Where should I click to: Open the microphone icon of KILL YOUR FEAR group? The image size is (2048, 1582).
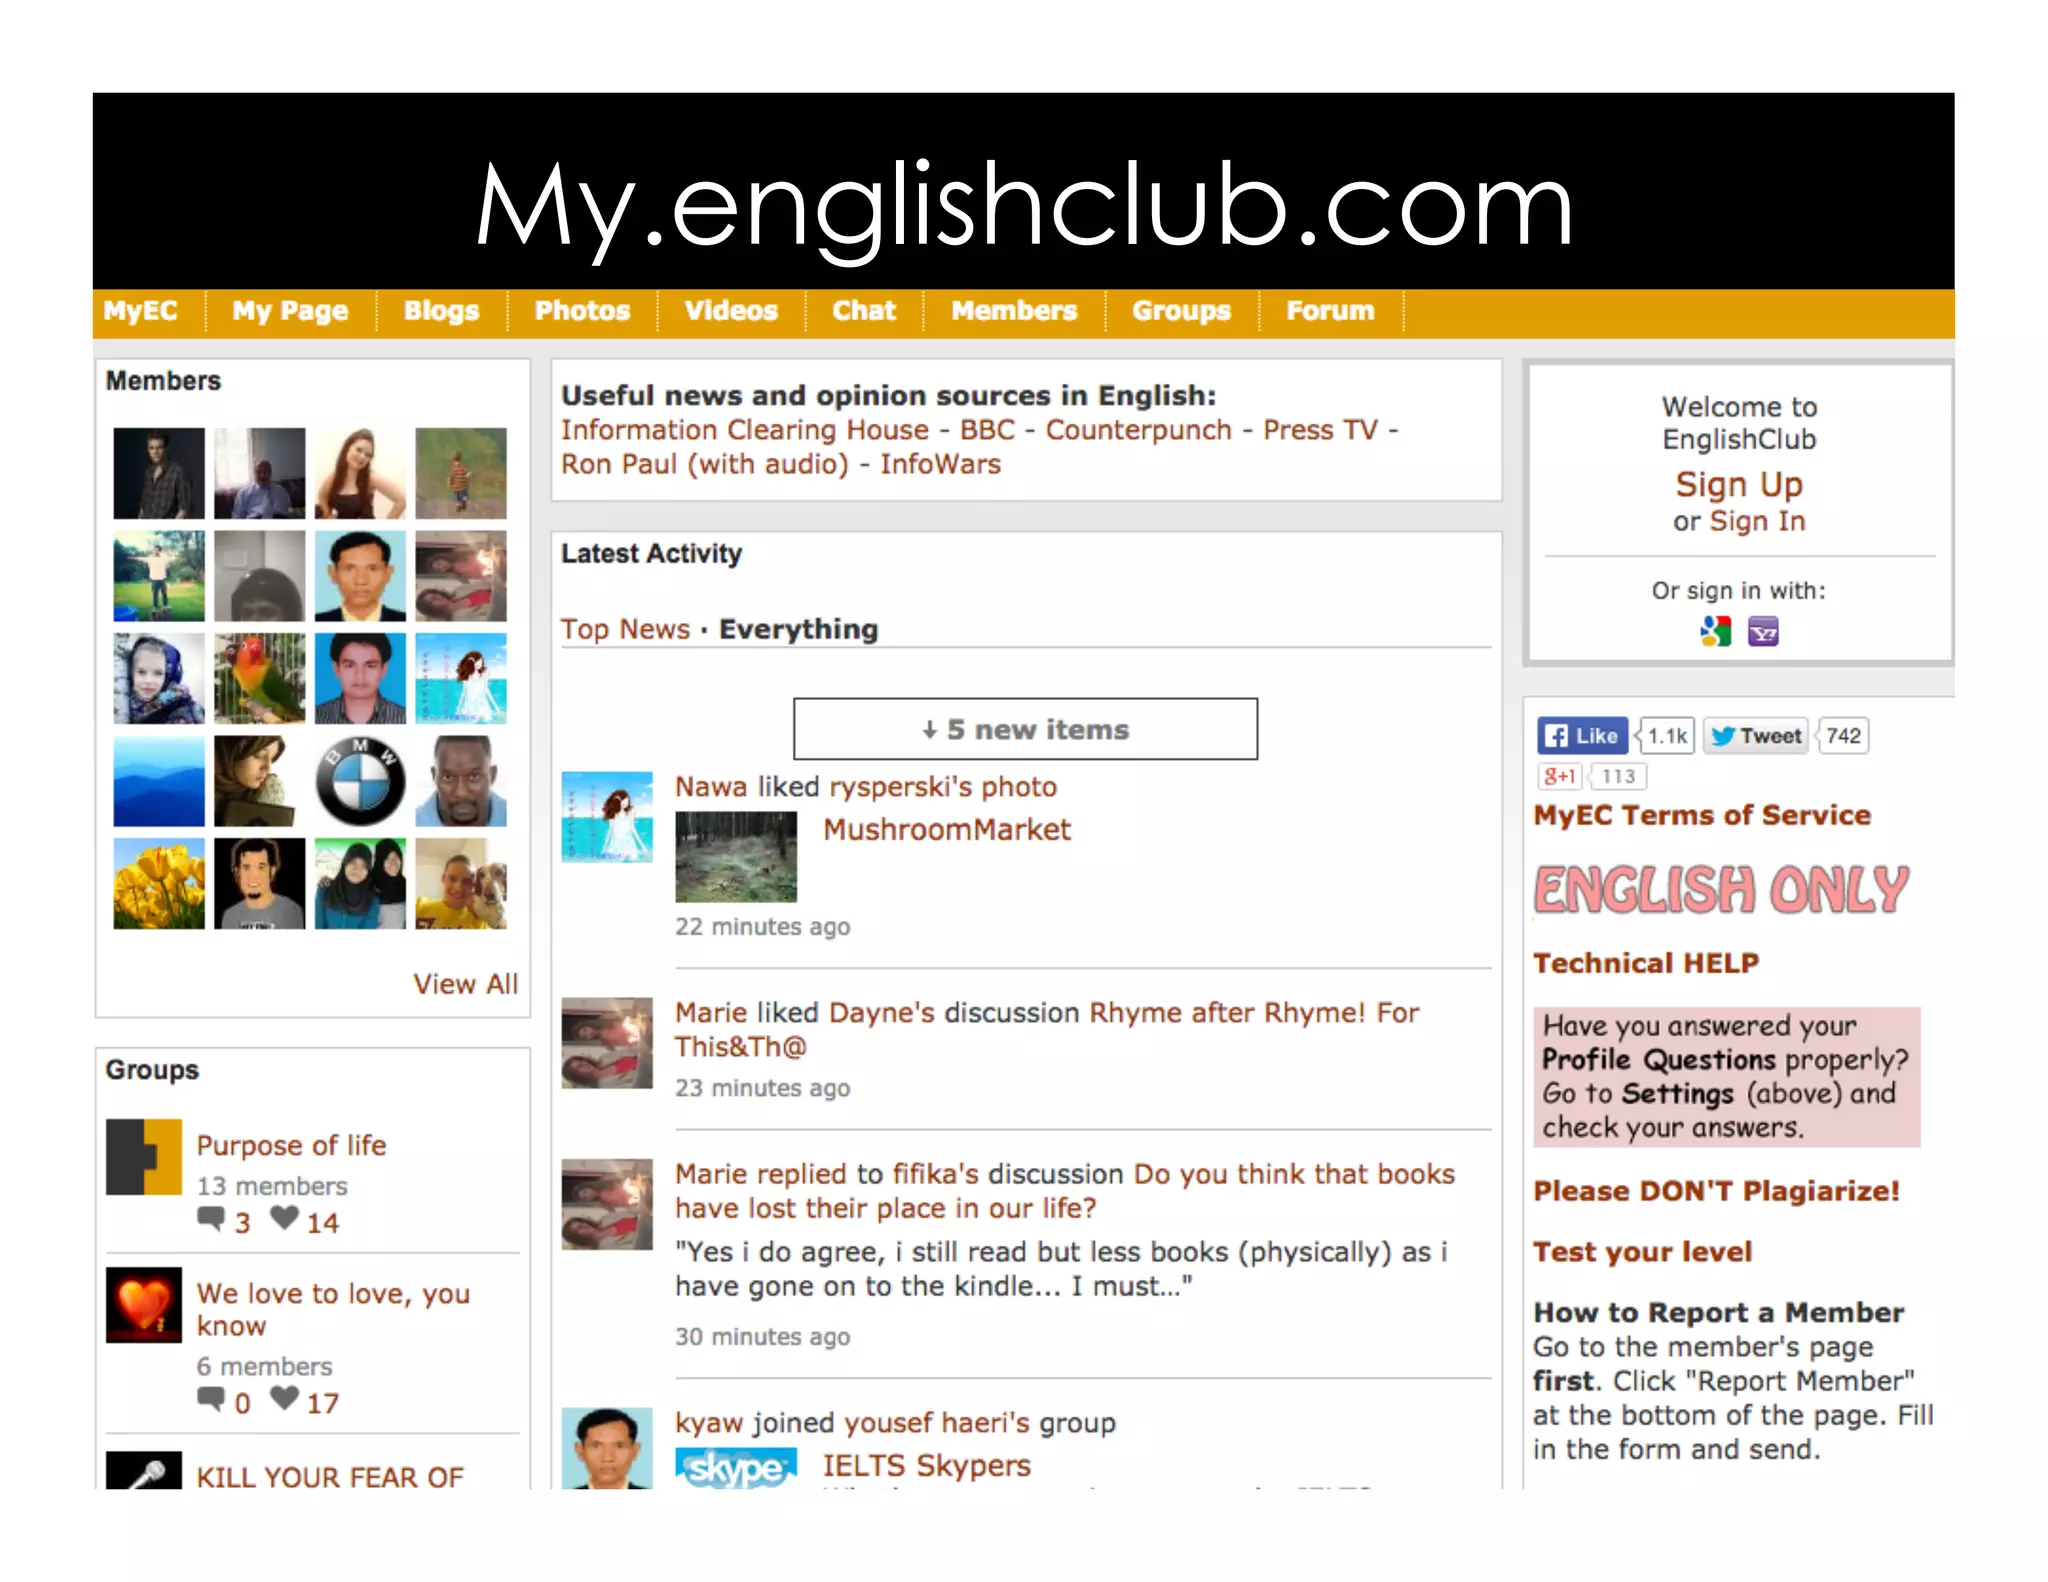[144, 1470]
